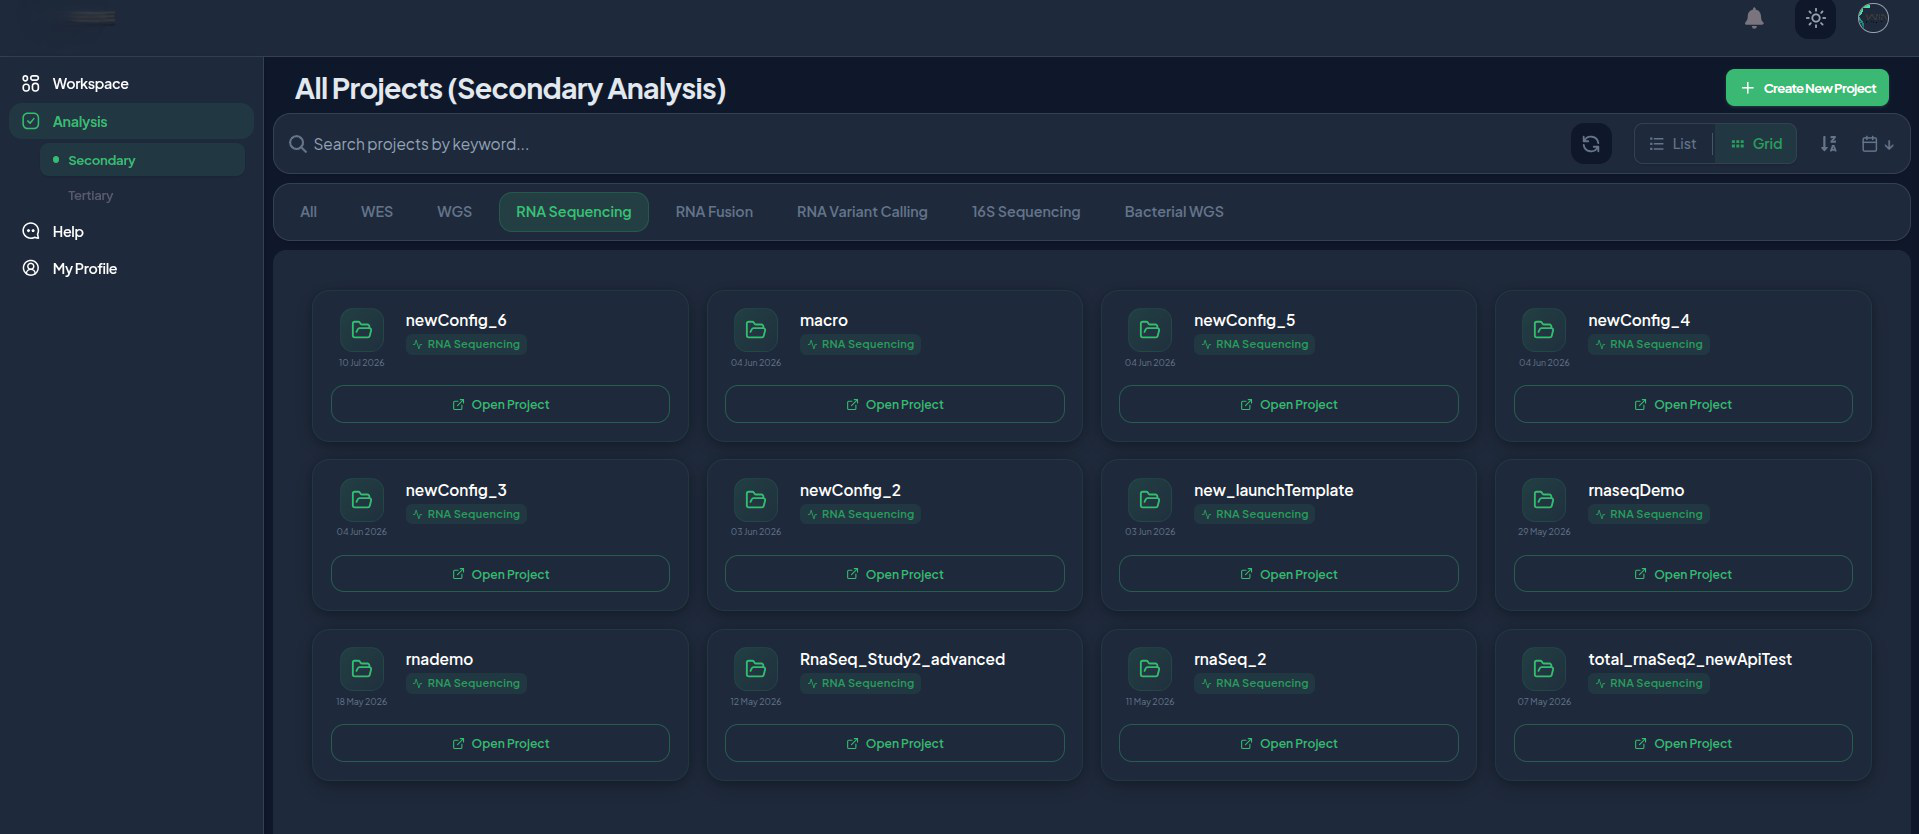Screen dimensions: 1919x834
Task: Click RNA Sequencing tag on macro card
Action: click(860, 344)
